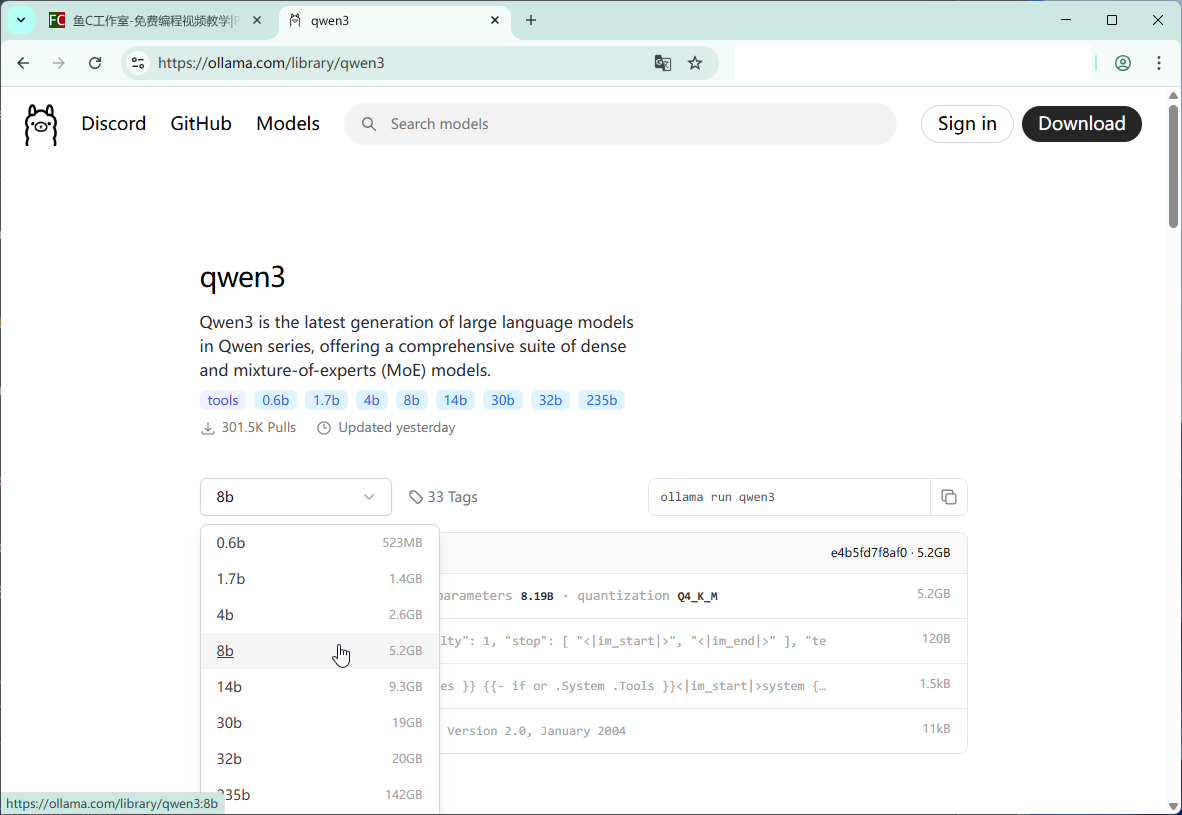Viewport: 1182px width, 815px height.
Task: Click the 1.7b tag badge
Action: coord(326,400)
